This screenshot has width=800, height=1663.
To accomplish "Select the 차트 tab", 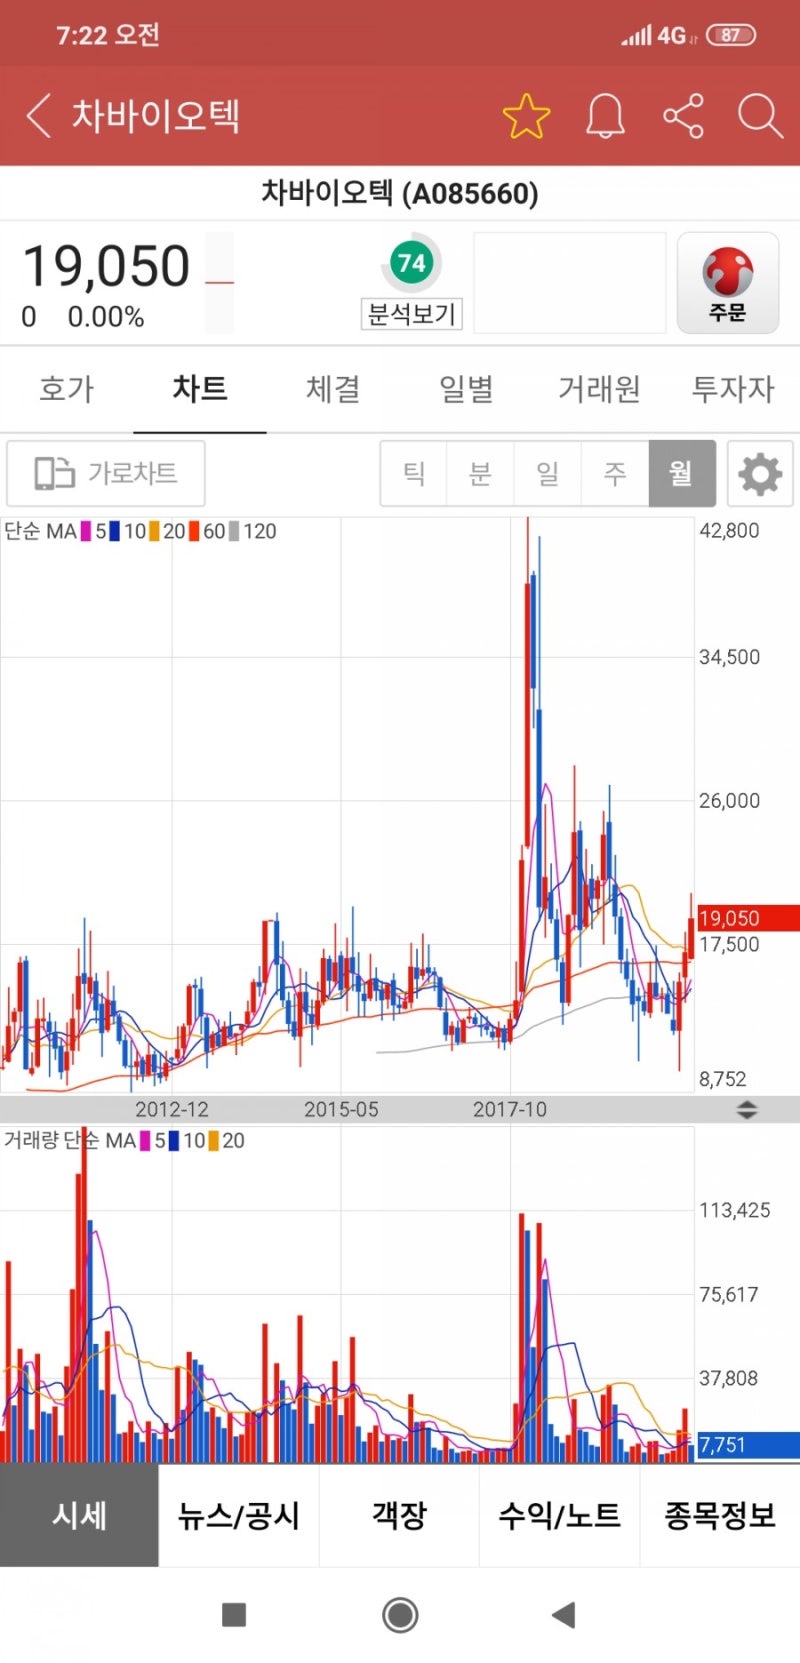I will [x=200, y=389].
